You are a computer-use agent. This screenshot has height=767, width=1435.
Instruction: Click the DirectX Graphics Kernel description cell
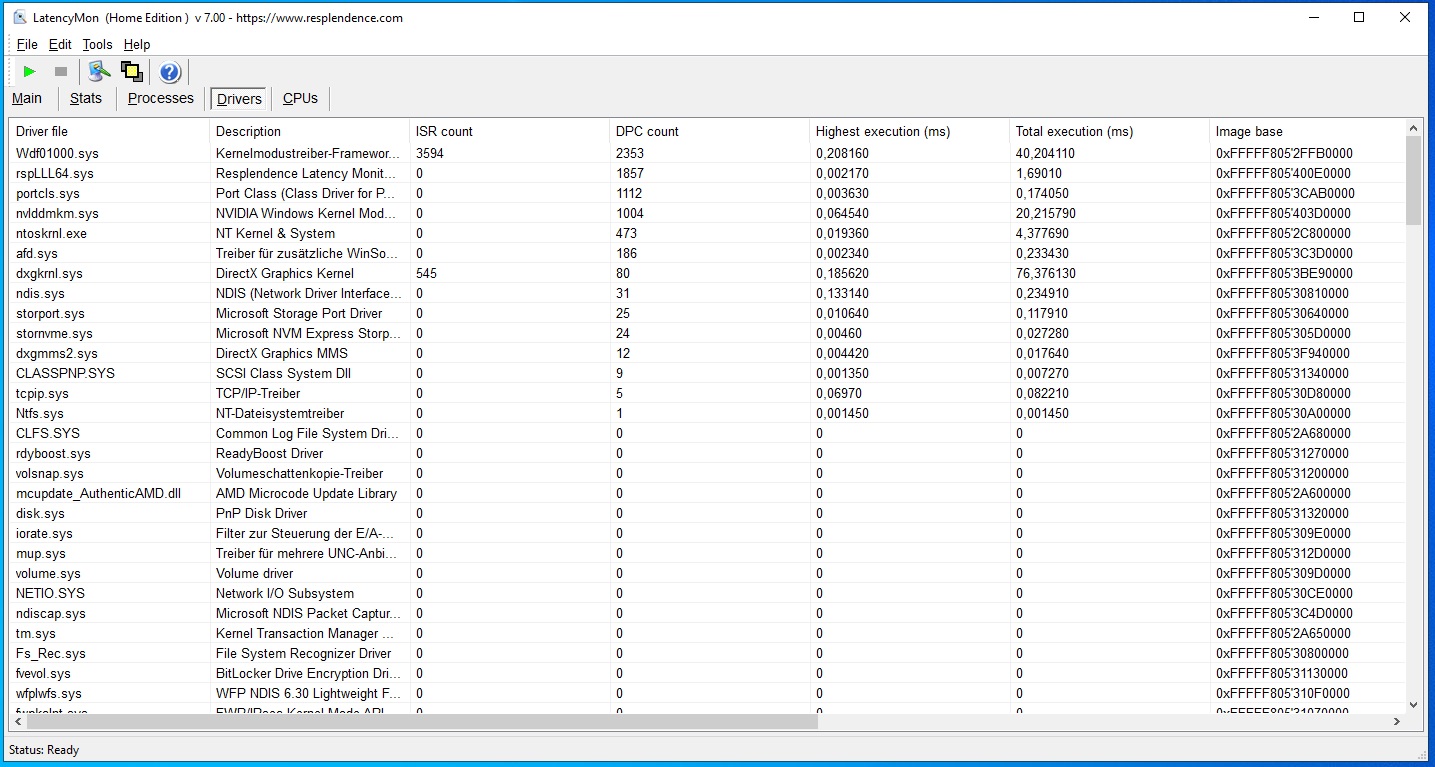(285, 273)
